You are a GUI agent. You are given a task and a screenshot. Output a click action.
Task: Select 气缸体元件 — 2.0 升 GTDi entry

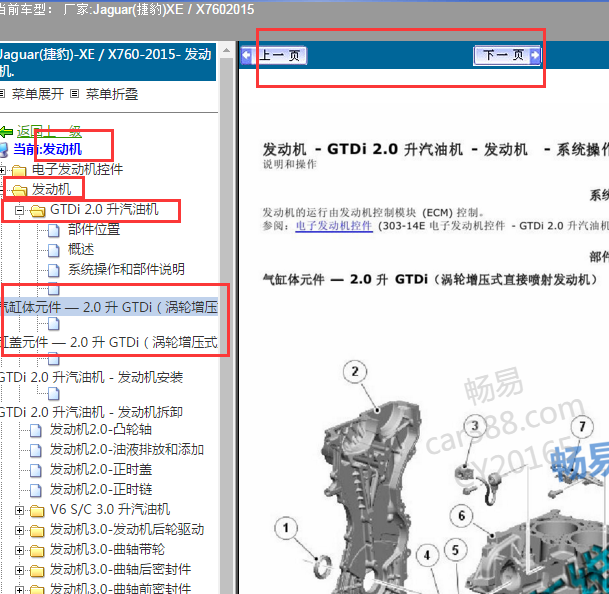pyautogui.click(x=109, y=307)
